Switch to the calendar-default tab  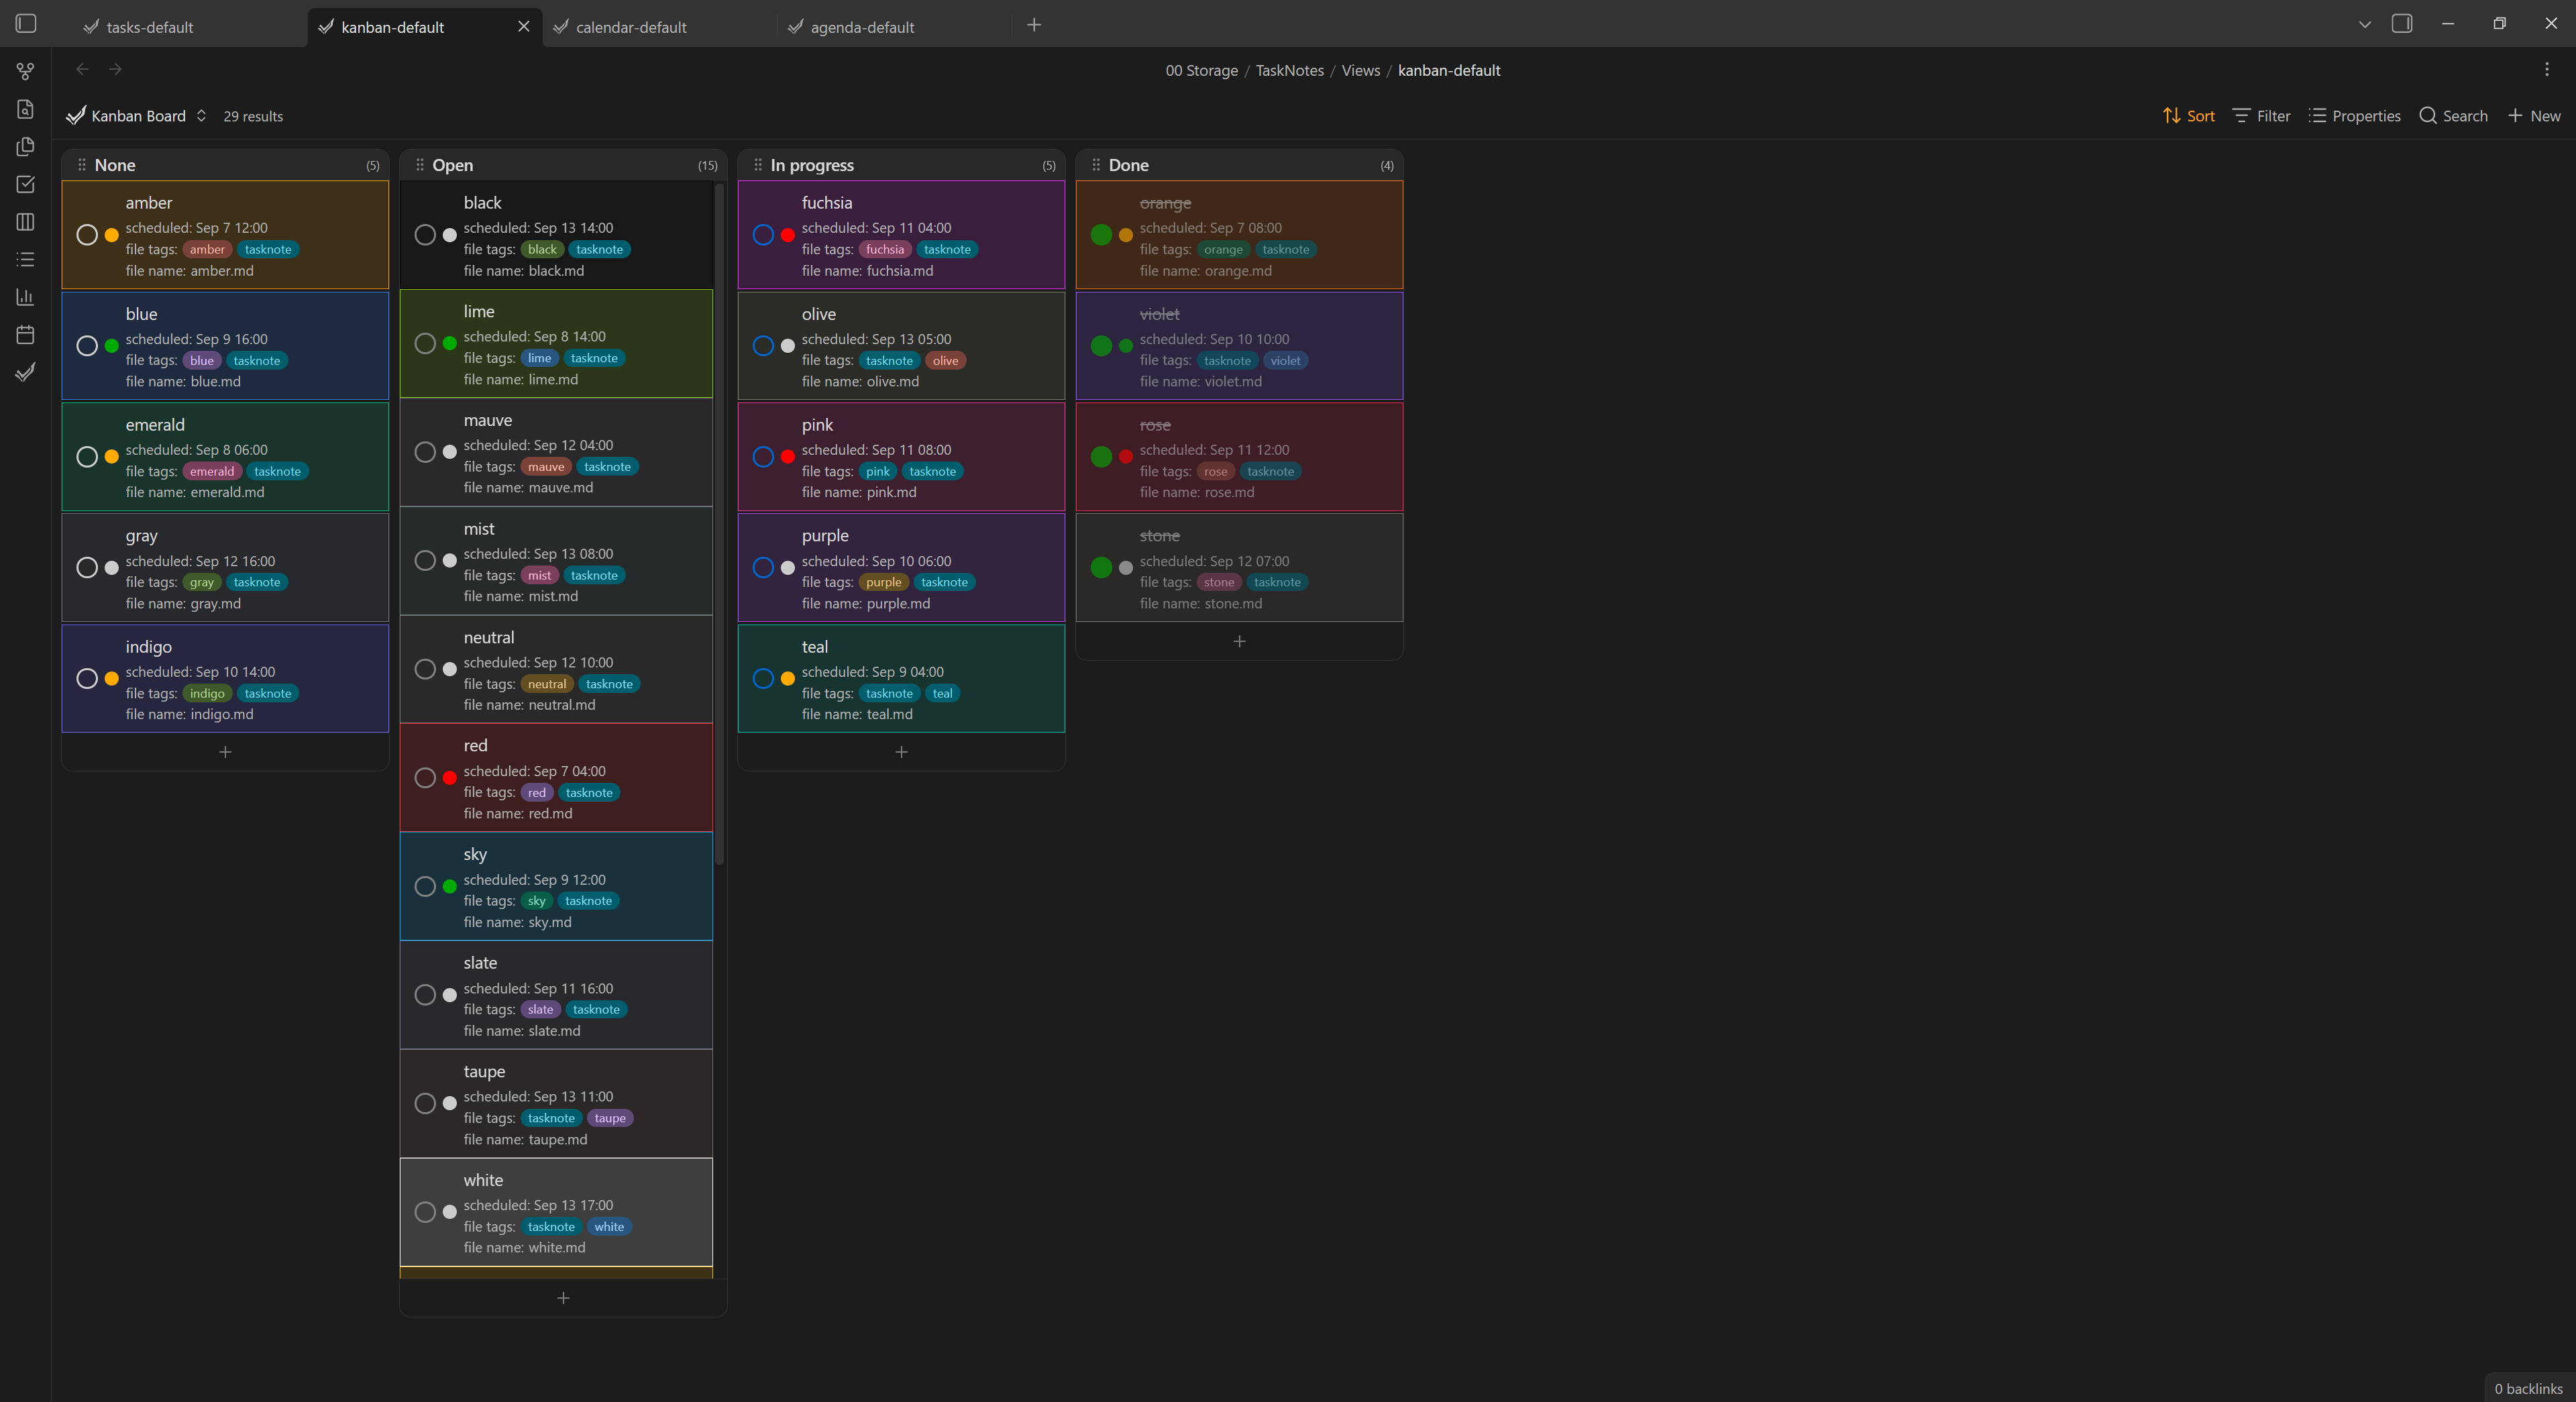631,27
